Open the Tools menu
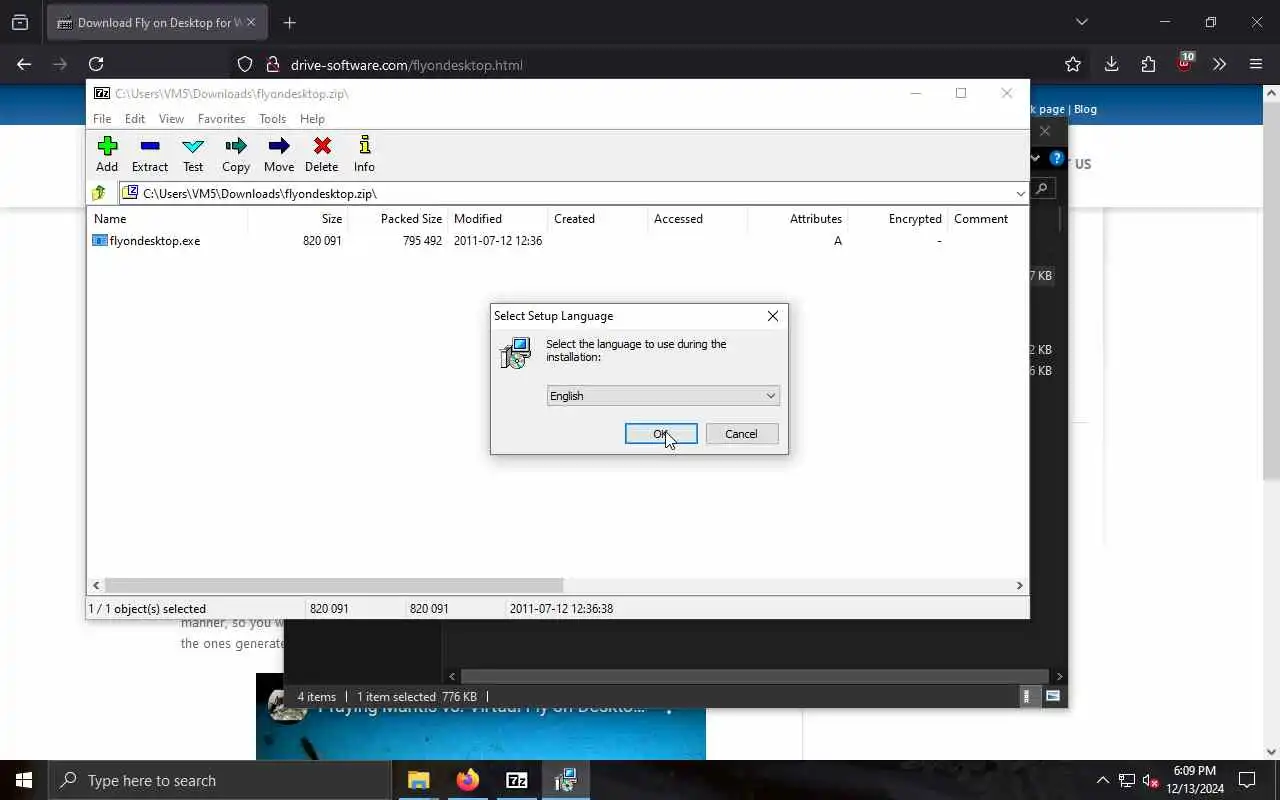 pos(272,118)
